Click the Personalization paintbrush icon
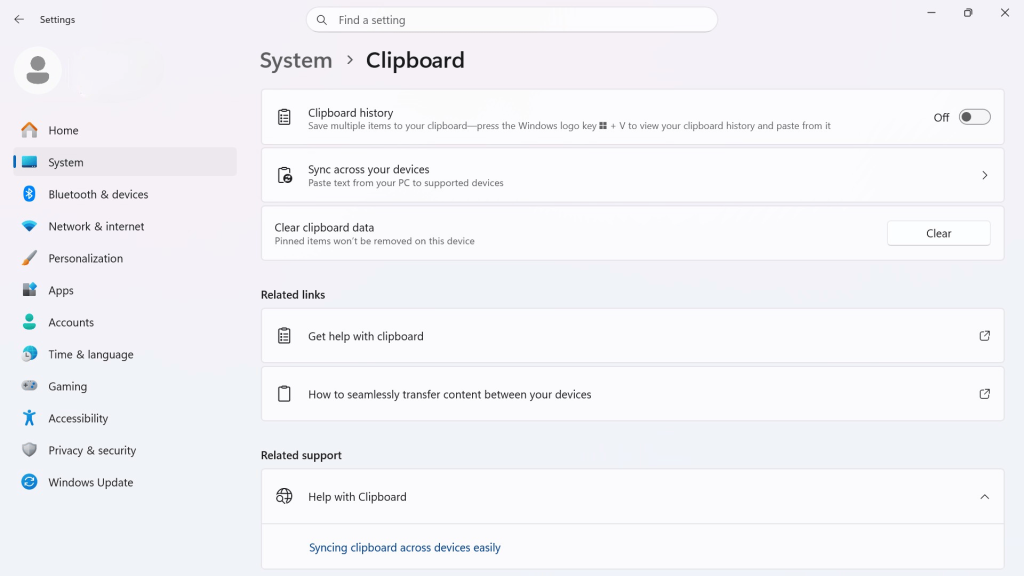 point(29,258)
